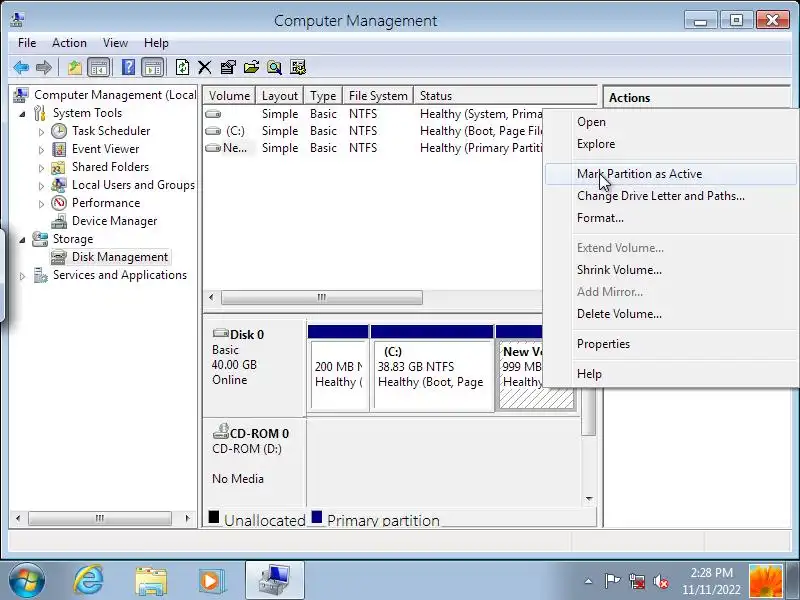Click the Back arrow toolbar icon

tap(21, 67)
